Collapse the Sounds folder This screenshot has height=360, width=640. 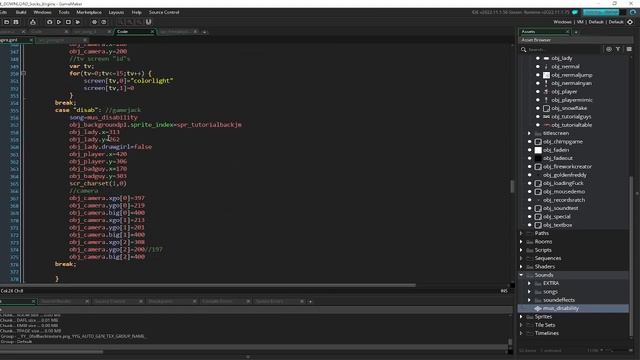point(521,275)
